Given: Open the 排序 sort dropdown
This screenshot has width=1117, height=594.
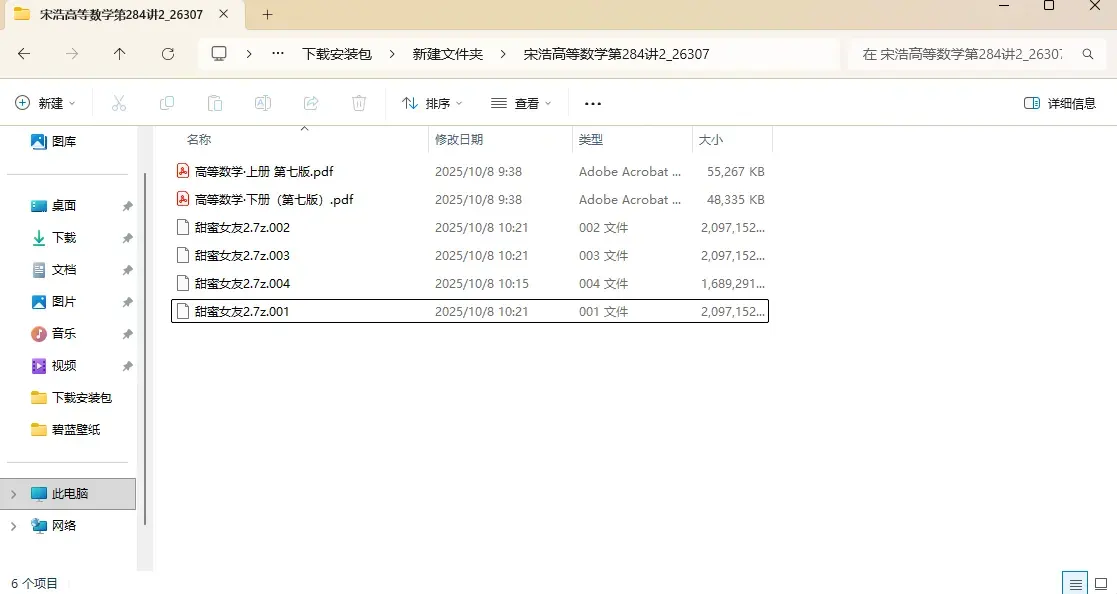Looking at the screenshot, I should (432, 103).
